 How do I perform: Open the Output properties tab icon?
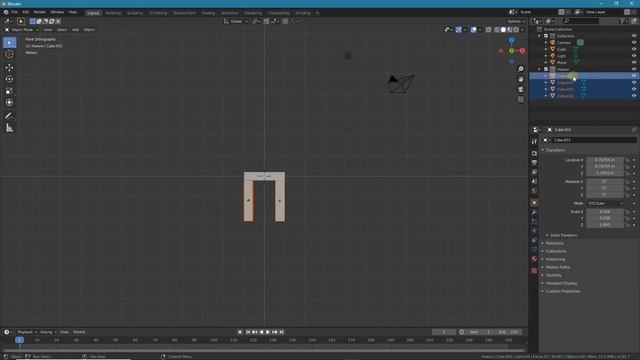click(534, 162)
